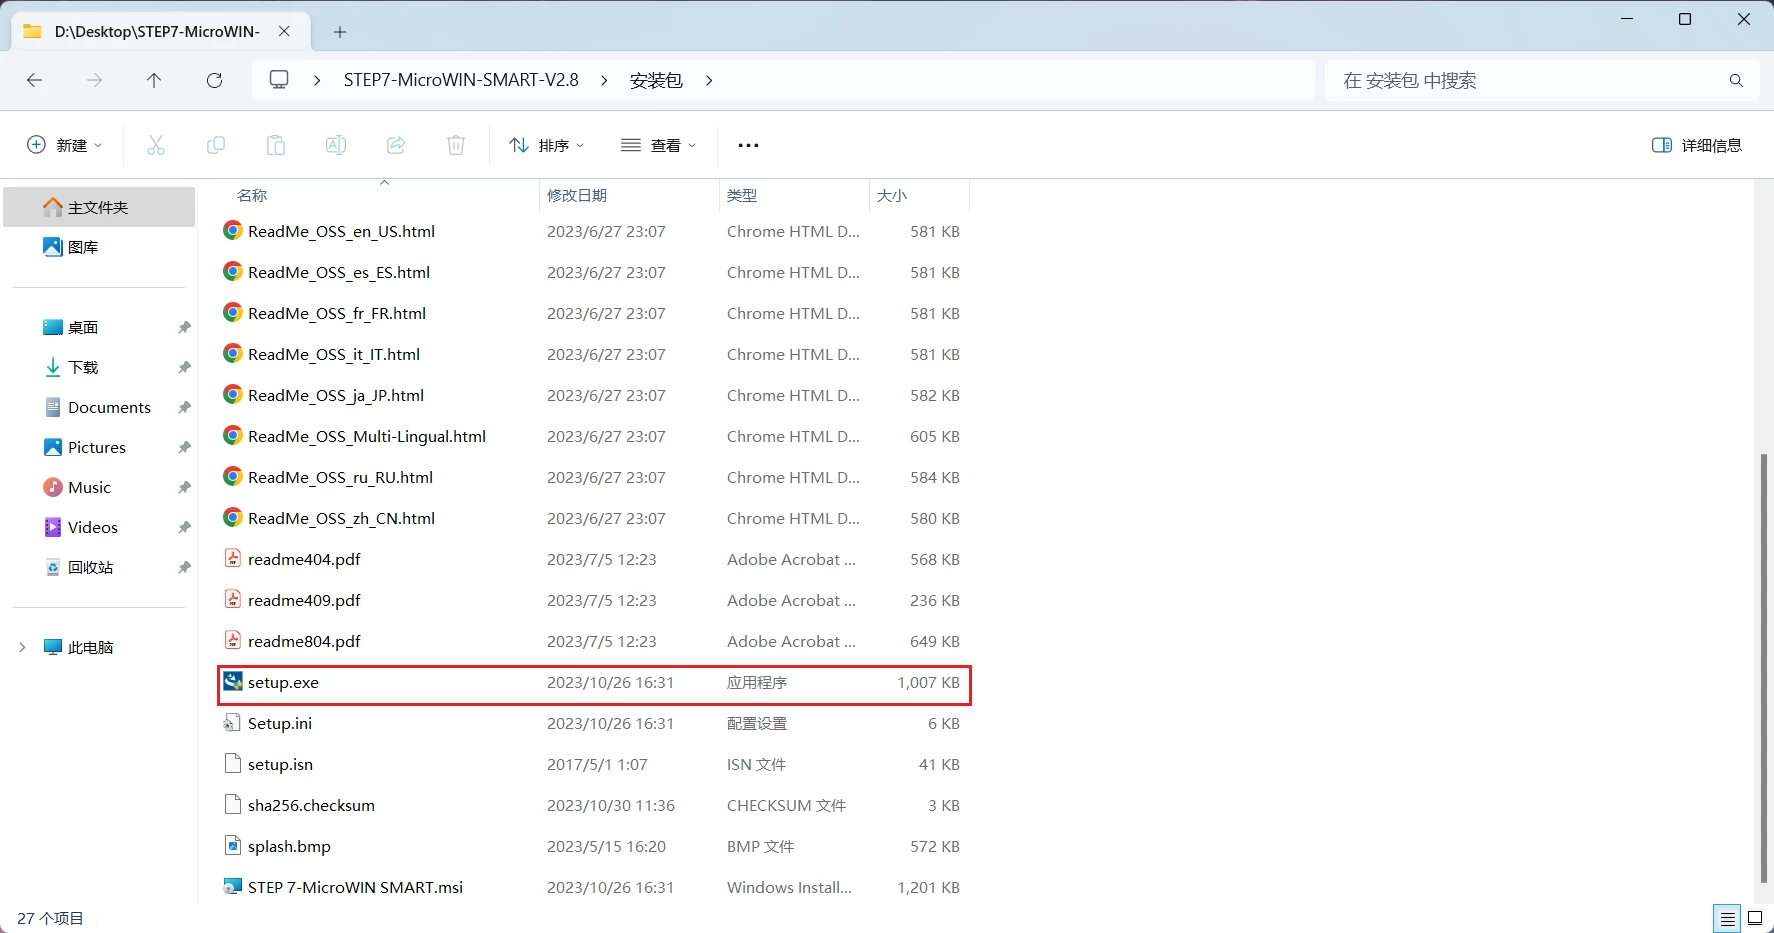Click the Back navigation arrow
The height and width of the screenshot is (933, 1774).
coord(35,80)
